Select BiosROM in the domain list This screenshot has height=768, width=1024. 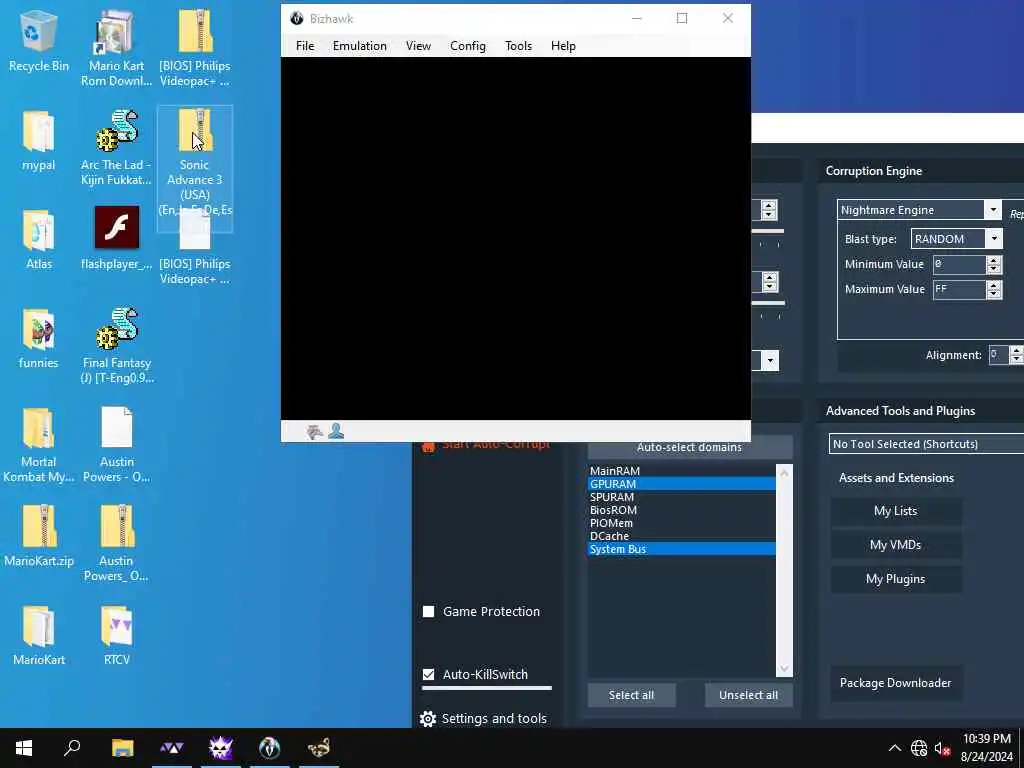coord(682,510)
